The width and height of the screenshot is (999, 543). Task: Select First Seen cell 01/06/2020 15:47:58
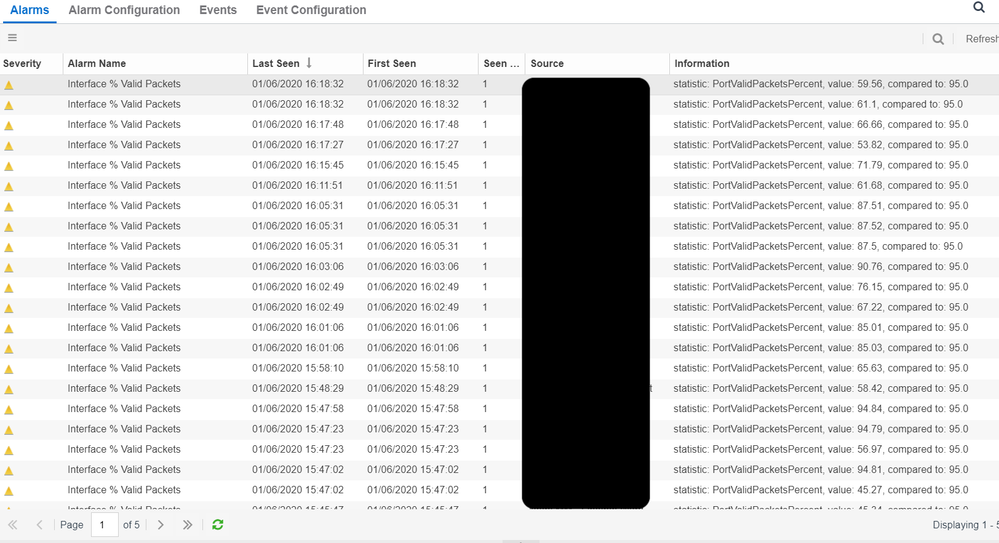click(413, 409)
